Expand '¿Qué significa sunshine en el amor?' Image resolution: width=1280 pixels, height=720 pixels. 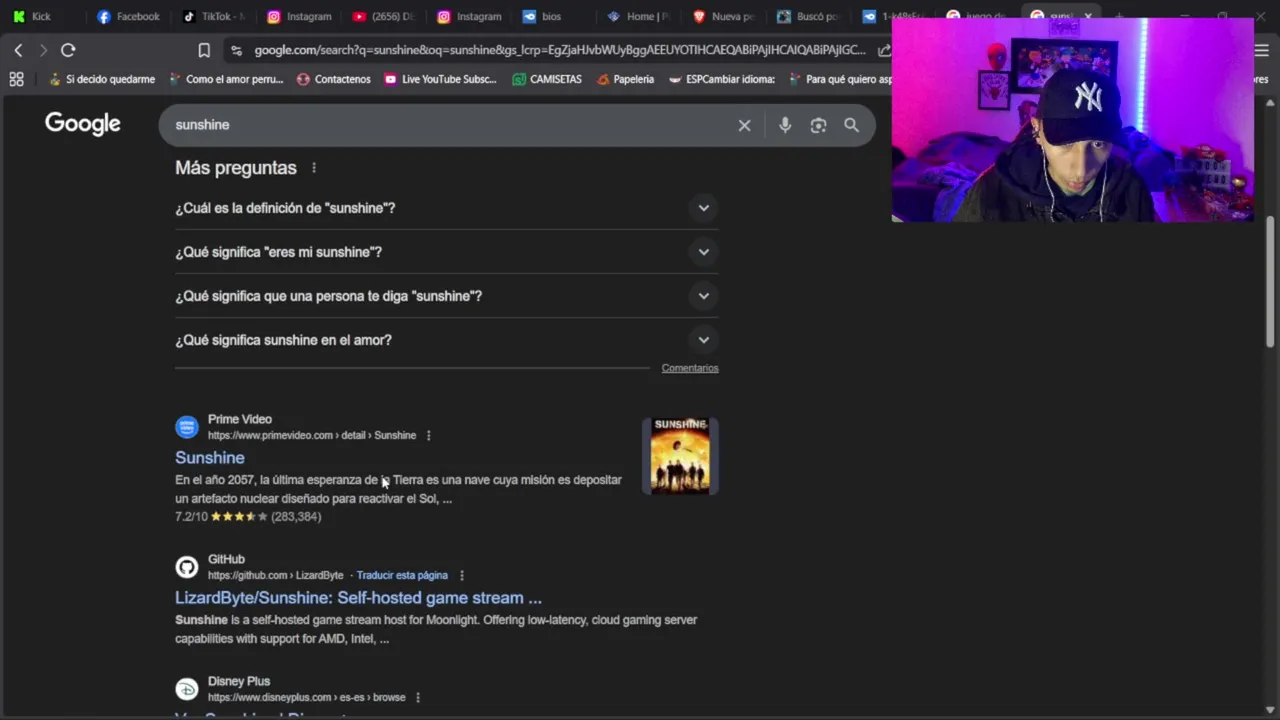point(447,340)
